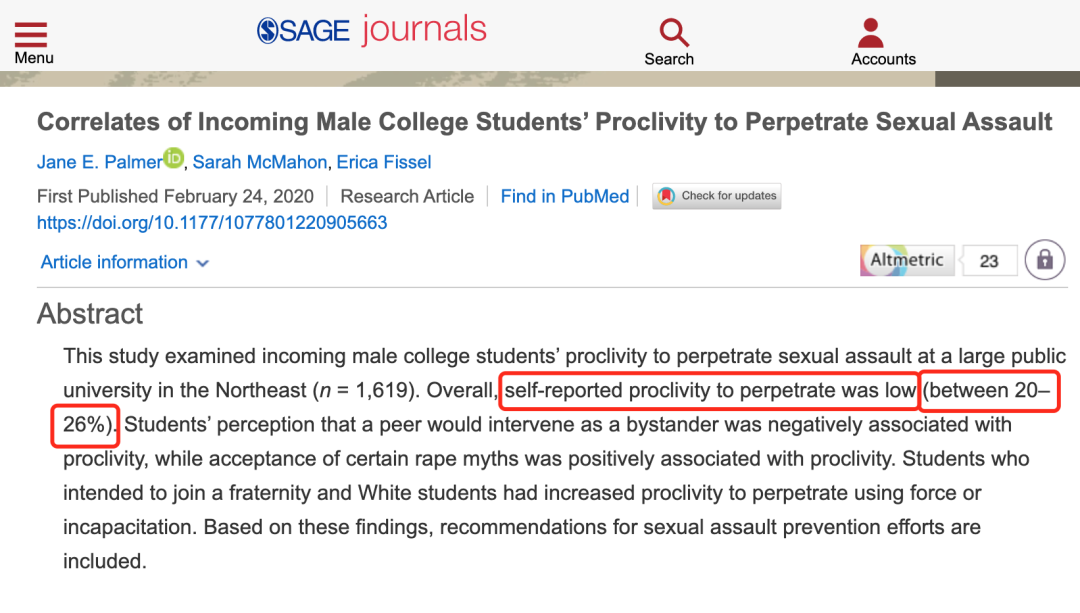Click the Check for updates button
This screenshot has height=613, width=1080.
716,196
